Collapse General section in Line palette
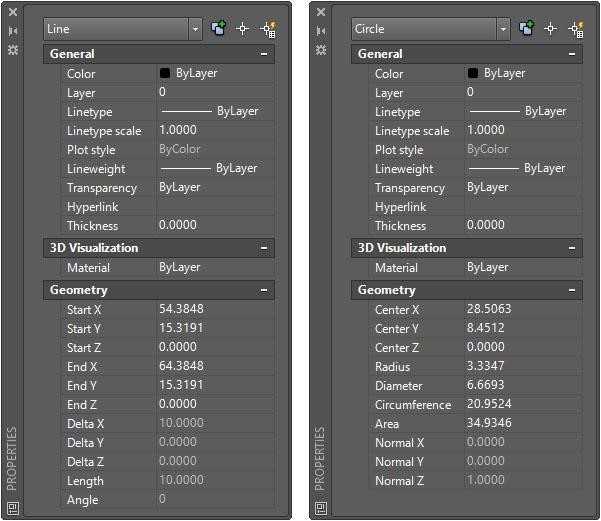The image size is (601, 521). [x=264, y=54]
